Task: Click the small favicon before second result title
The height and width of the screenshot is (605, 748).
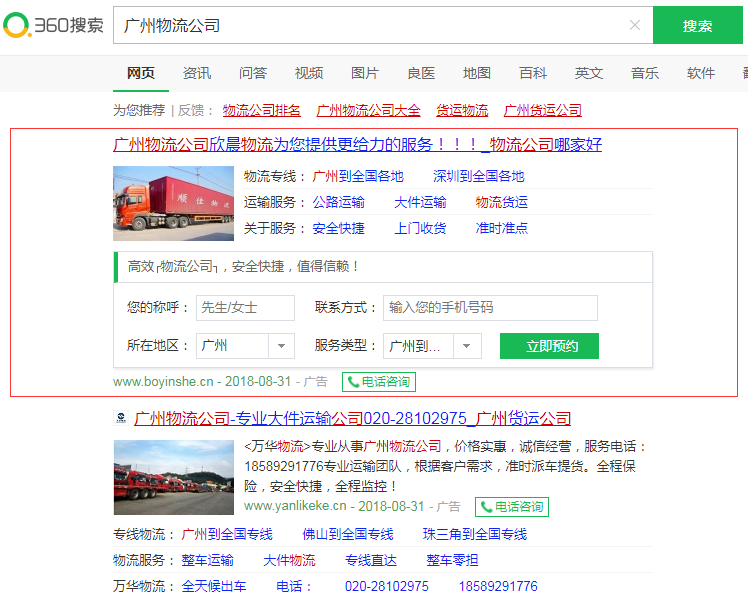Action: pyautogui.click(x=120, y=418)
